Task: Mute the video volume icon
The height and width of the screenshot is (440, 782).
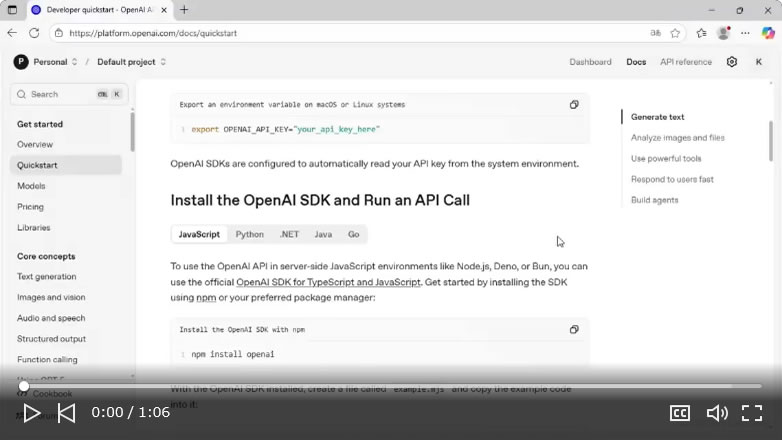Action: [x=717, y=413]
